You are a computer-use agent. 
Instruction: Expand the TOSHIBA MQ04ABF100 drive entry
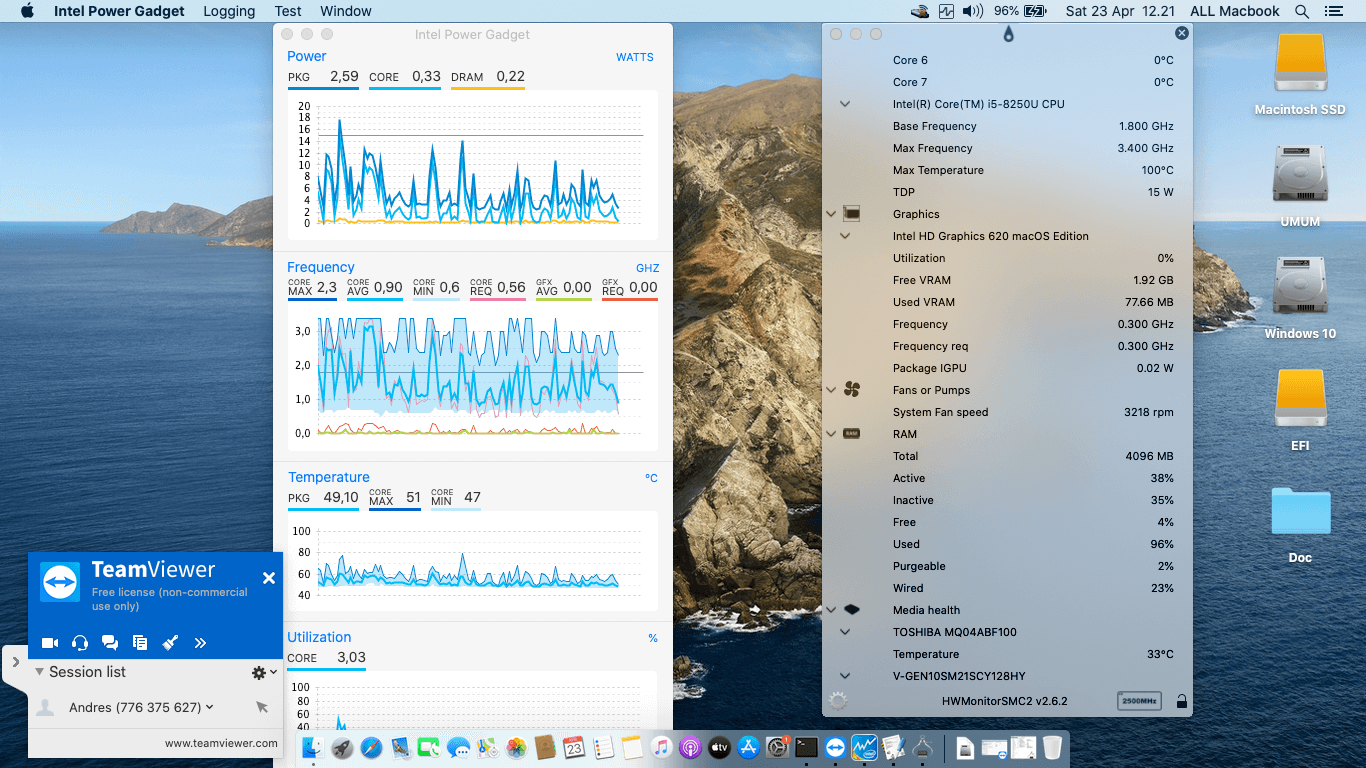[845, 631]
